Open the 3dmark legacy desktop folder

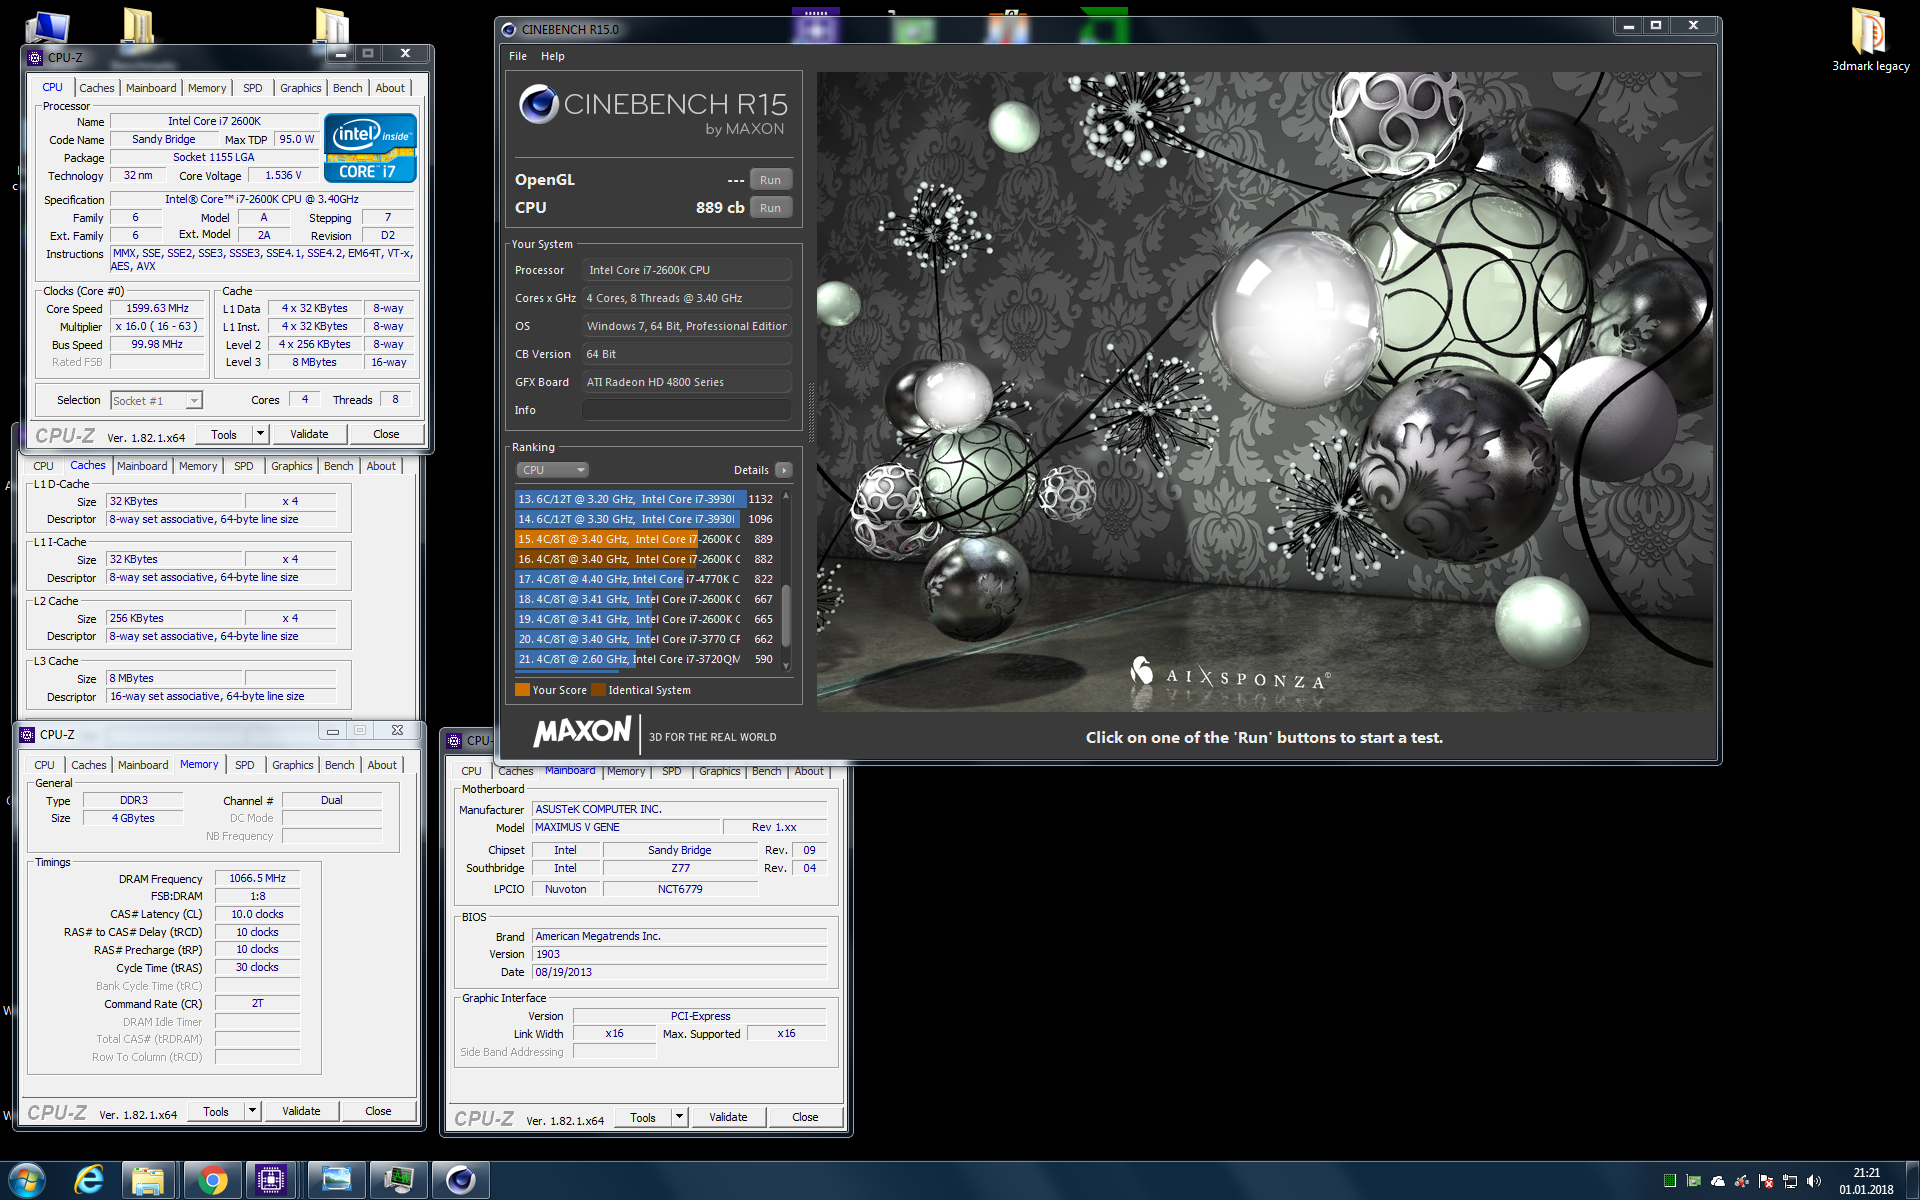1869,40
